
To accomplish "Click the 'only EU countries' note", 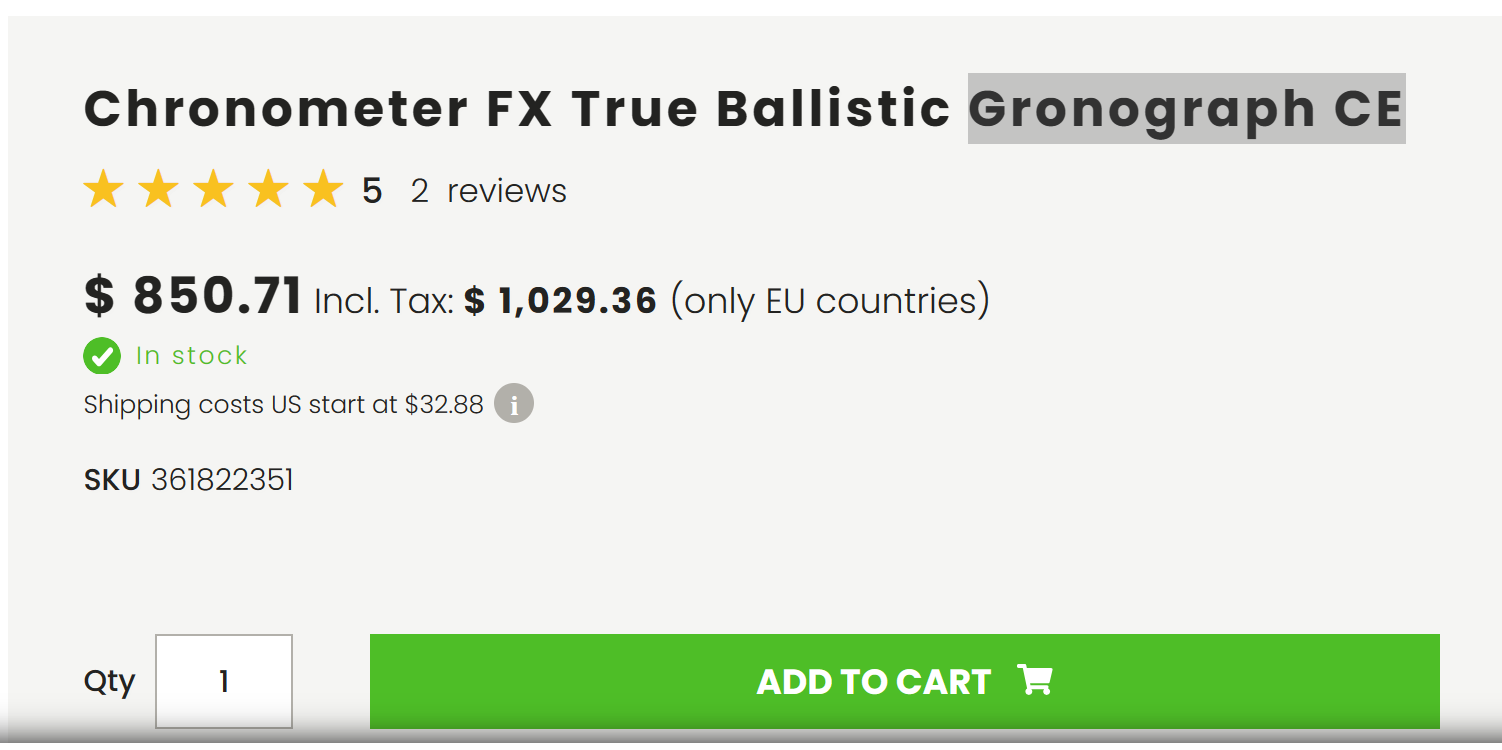I will pos(830,300).
